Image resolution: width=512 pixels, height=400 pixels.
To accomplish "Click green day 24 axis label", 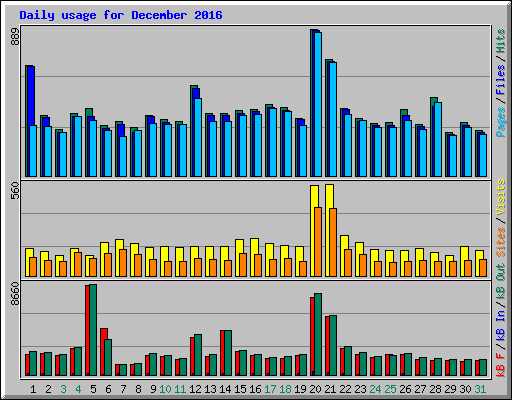I will (x=375, y=389).
